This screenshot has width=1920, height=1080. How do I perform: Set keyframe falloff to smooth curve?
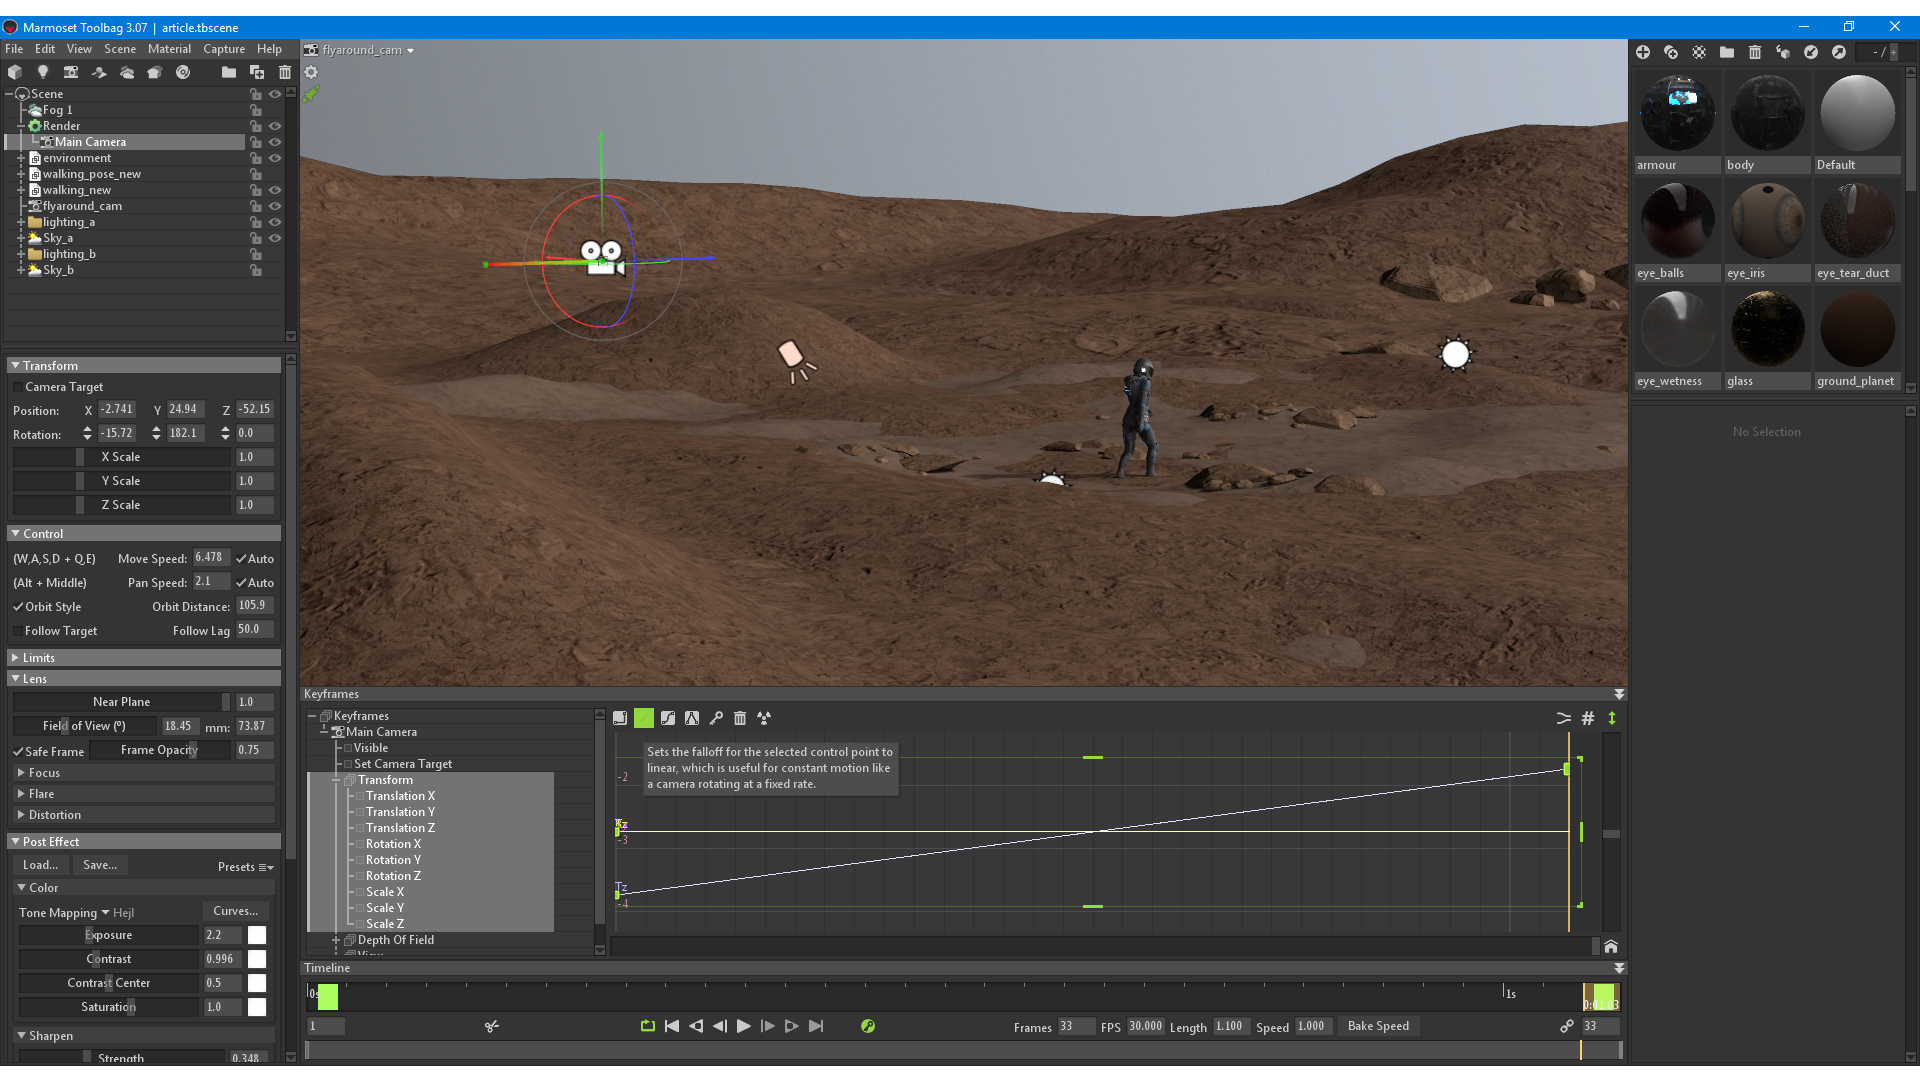668,718
